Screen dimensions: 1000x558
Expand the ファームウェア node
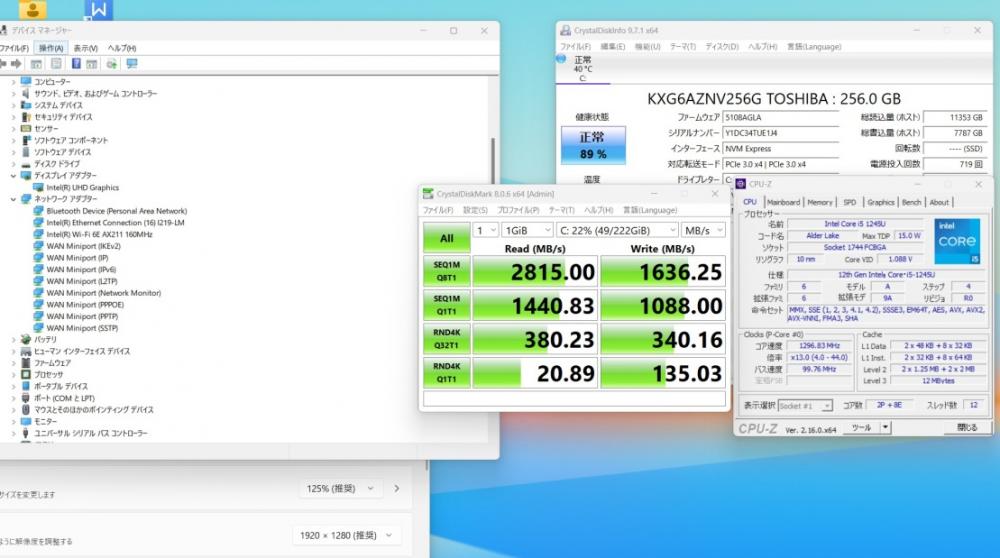tap(13, 363)
